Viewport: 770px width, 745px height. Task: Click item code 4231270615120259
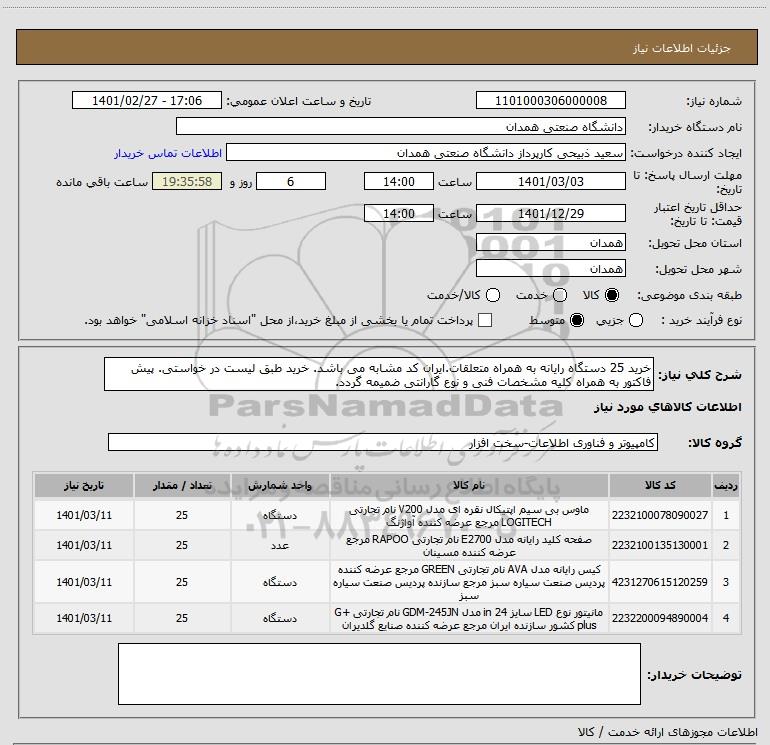click(x=660, y=582)
